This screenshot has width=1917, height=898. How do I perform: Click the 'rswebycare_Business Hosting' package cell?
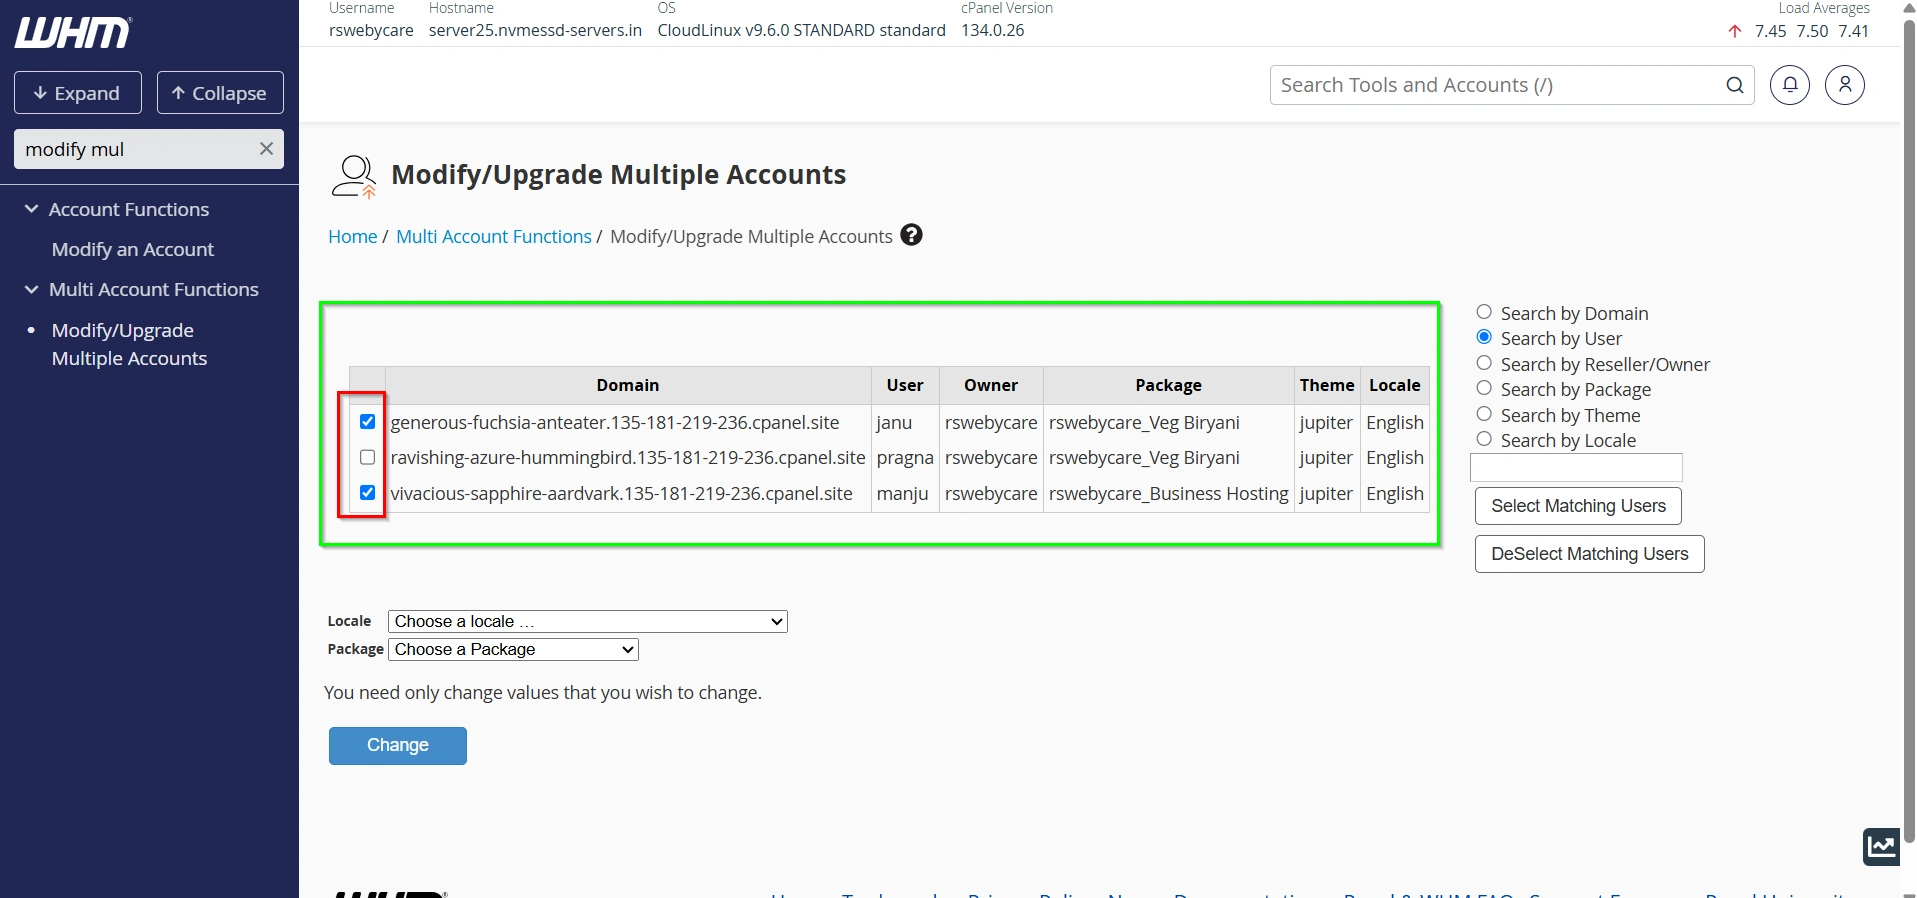pos(1169,493)
